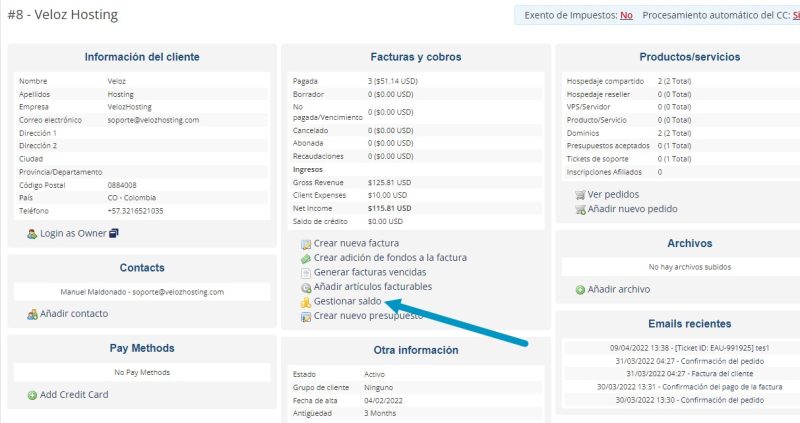This screenshot has height=423, width=800.
Task: Open 31/03/2022 Confirmación del pedido email
Action: point(690,361)
